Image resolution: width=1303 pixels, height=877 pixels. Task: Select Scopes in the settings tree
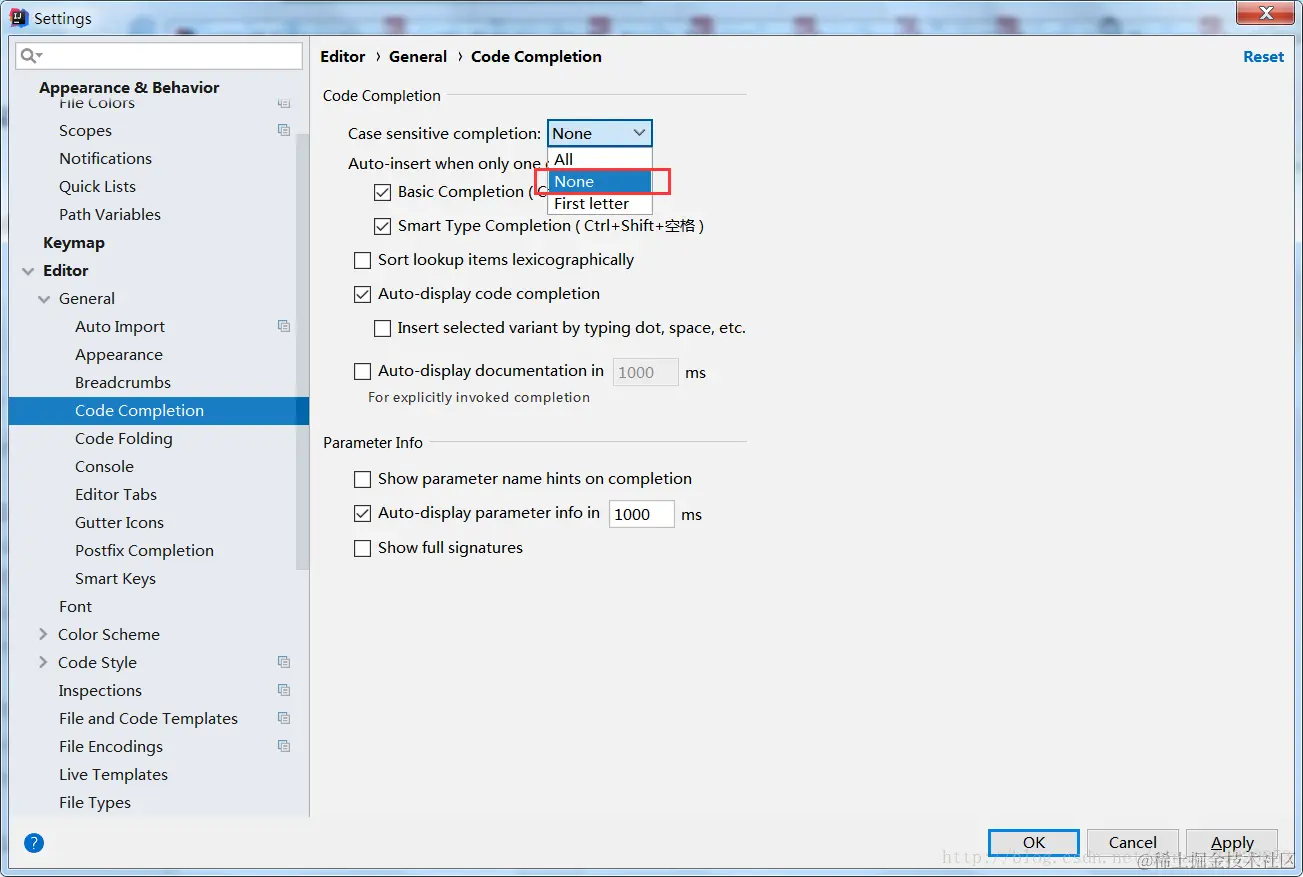85,131
